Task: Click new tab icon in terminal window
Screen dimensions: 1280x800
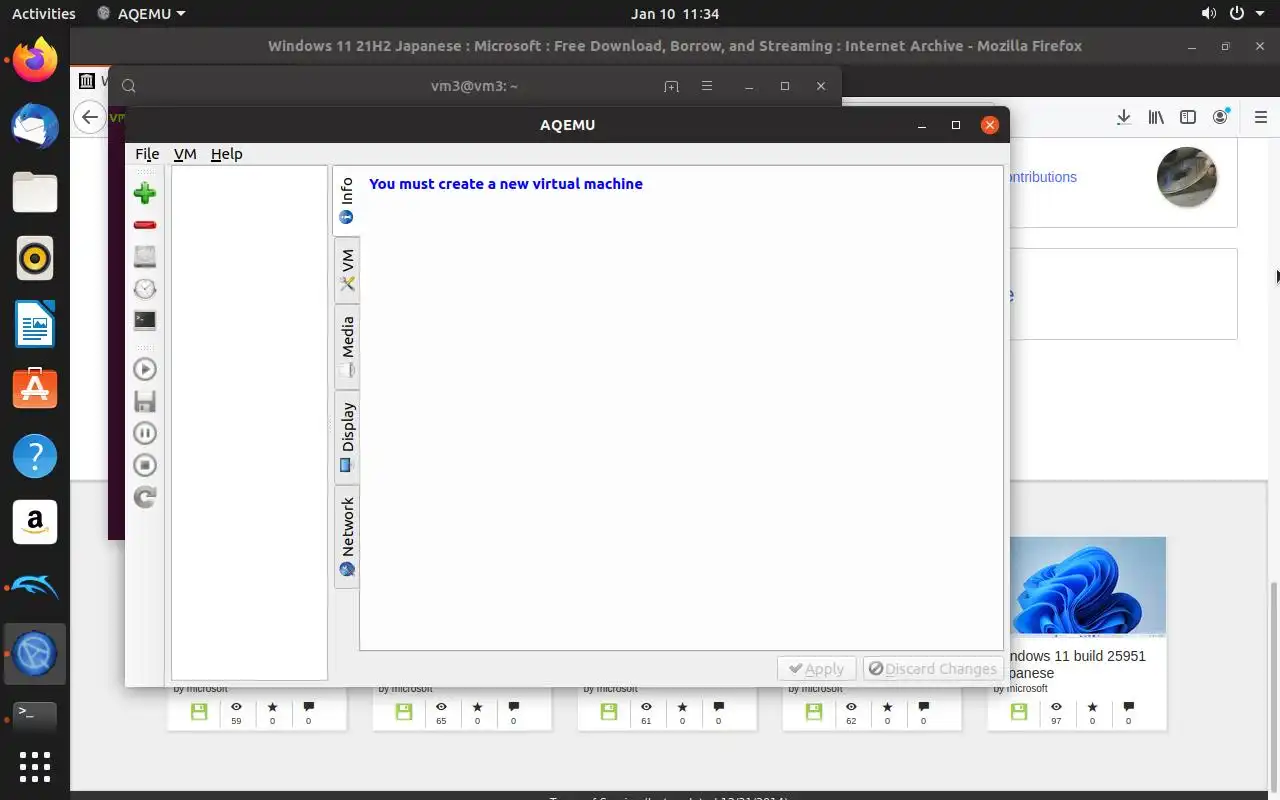Action: pyautogui.click(x=671, y=86)
